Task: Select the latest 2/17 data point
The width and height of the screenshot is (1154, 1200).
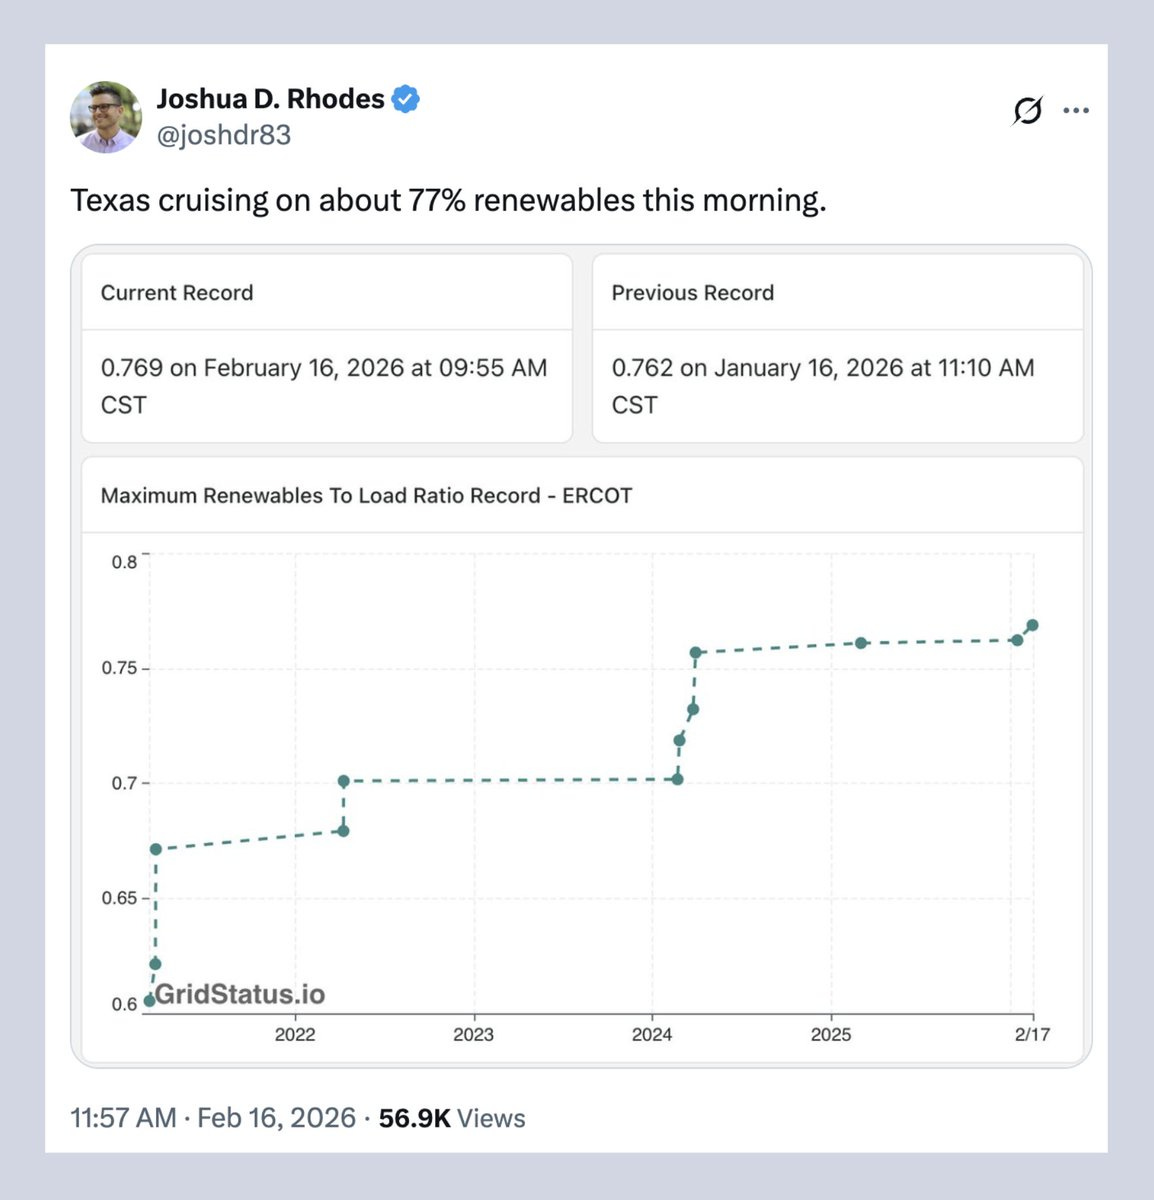Action: [x=1033, y=623]
